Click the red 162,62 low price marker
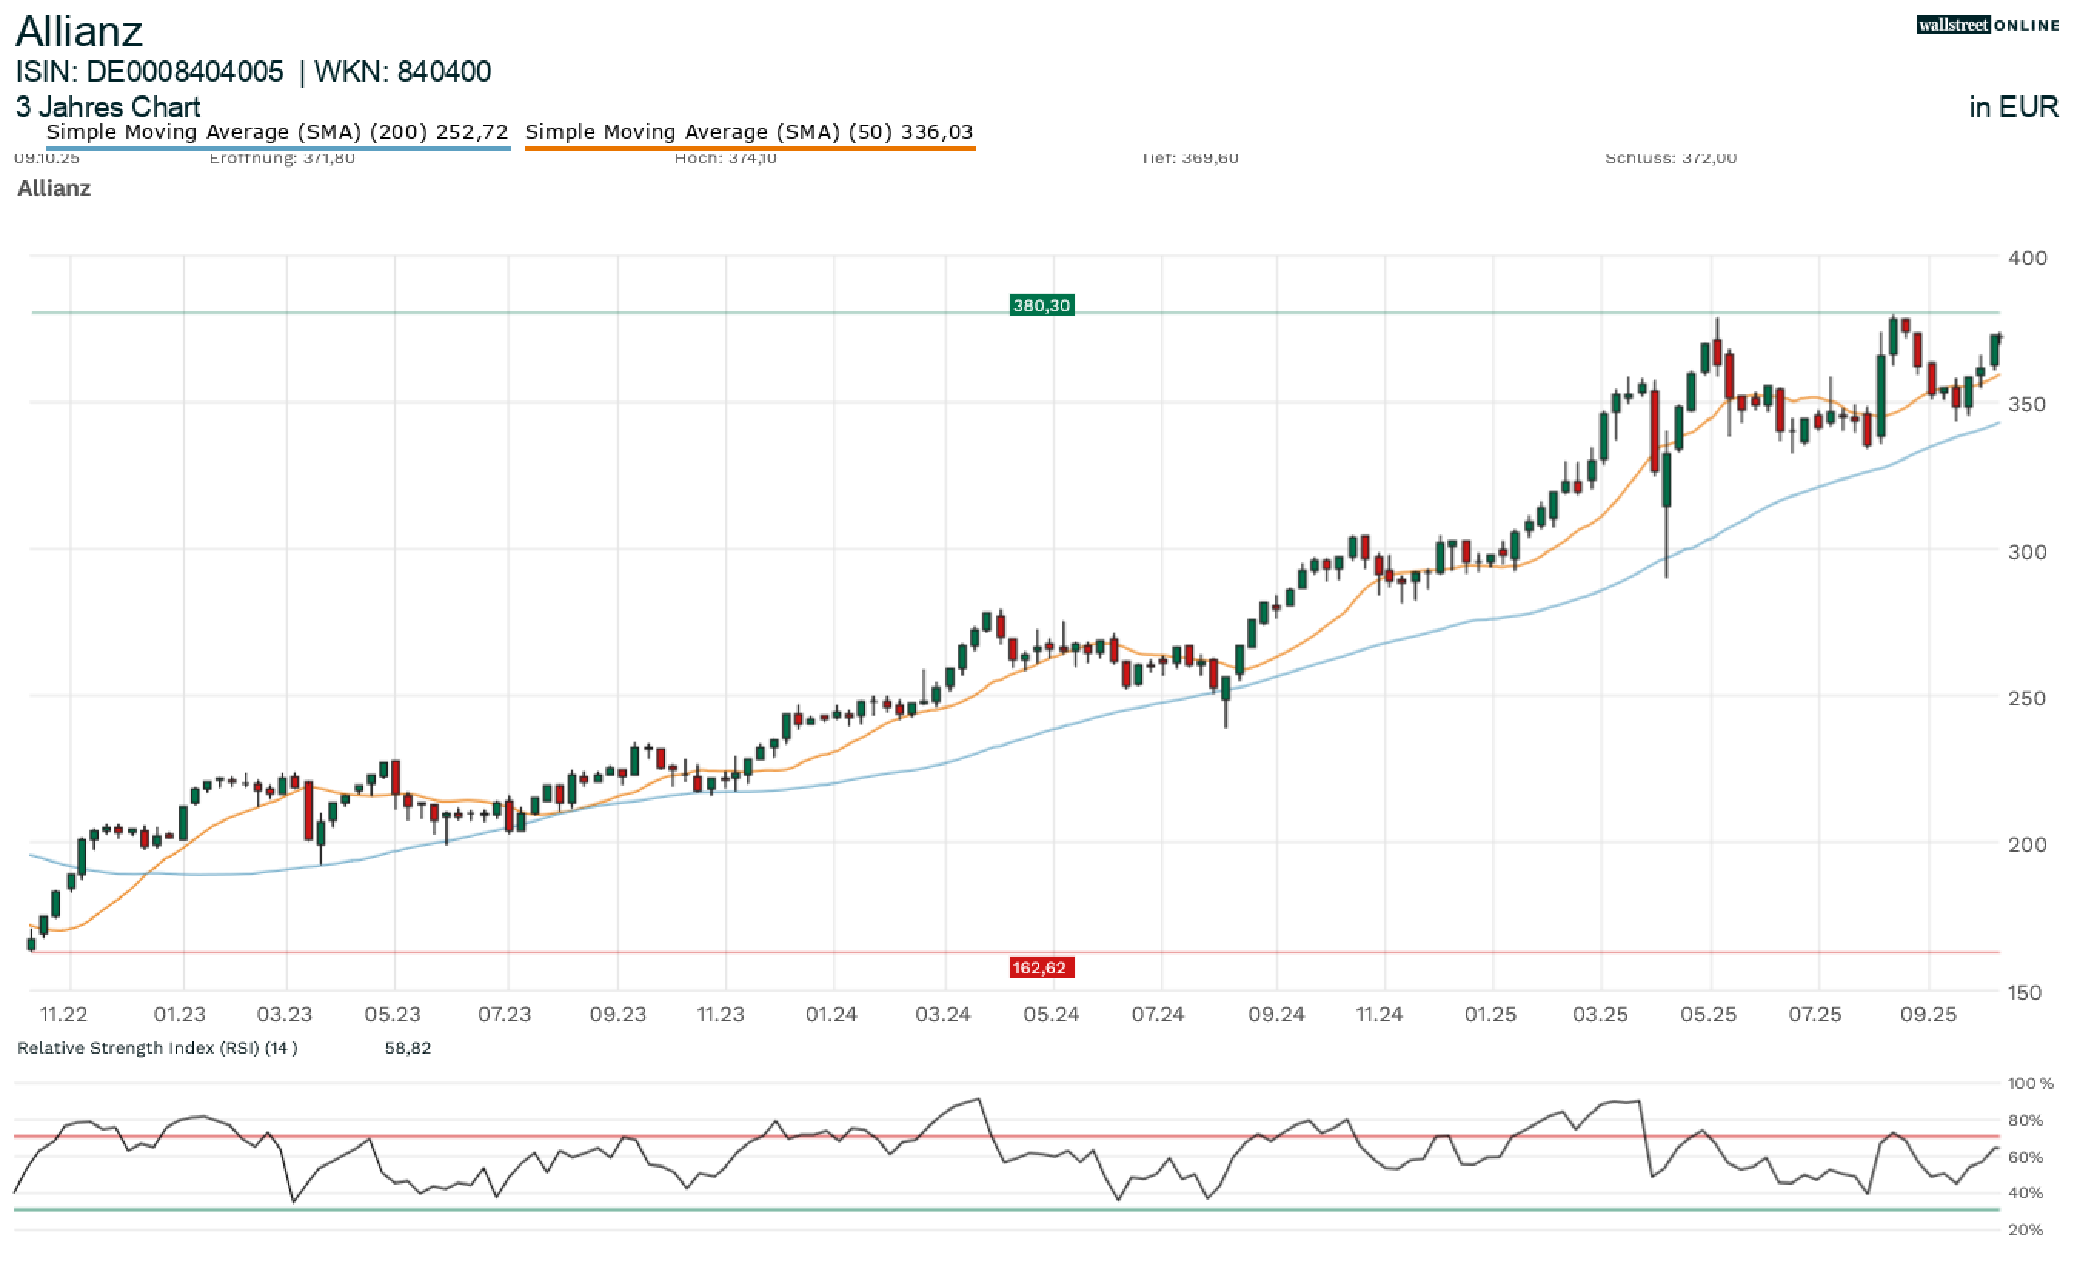The image size is (2077, 1280). click(x=1039, y=967)
